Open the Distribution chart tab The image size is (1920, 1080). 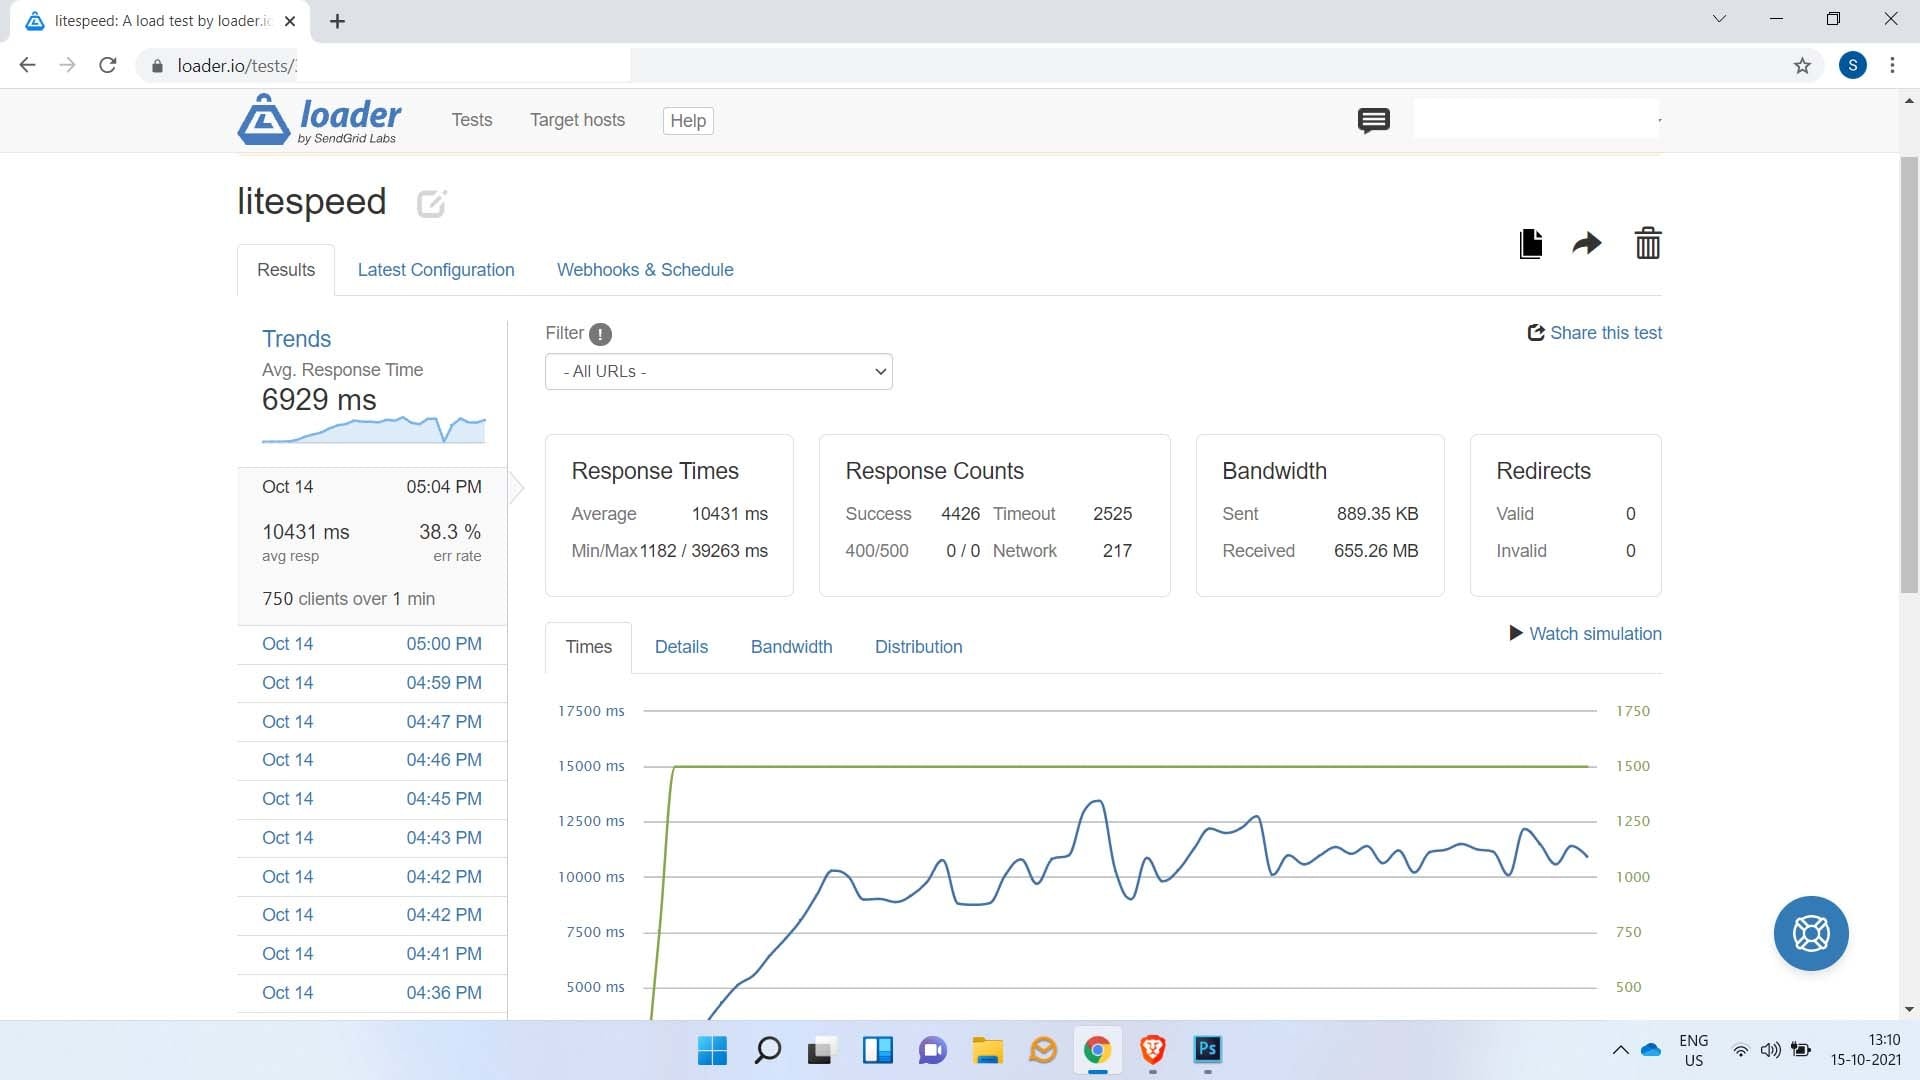click(918, 647)
